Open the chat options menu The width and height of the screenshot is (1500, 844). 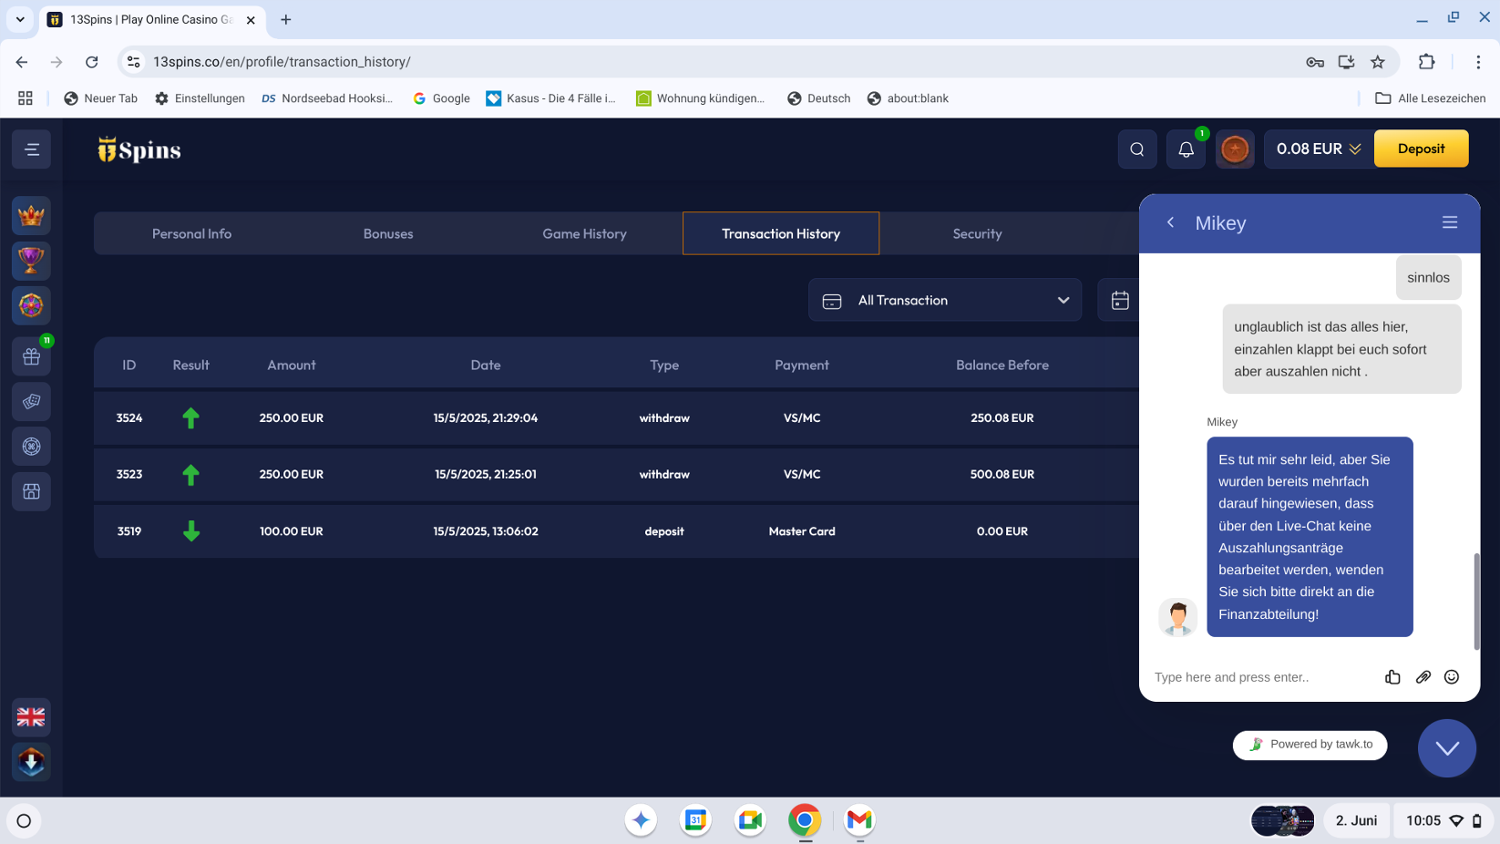tap(1449, 223)
